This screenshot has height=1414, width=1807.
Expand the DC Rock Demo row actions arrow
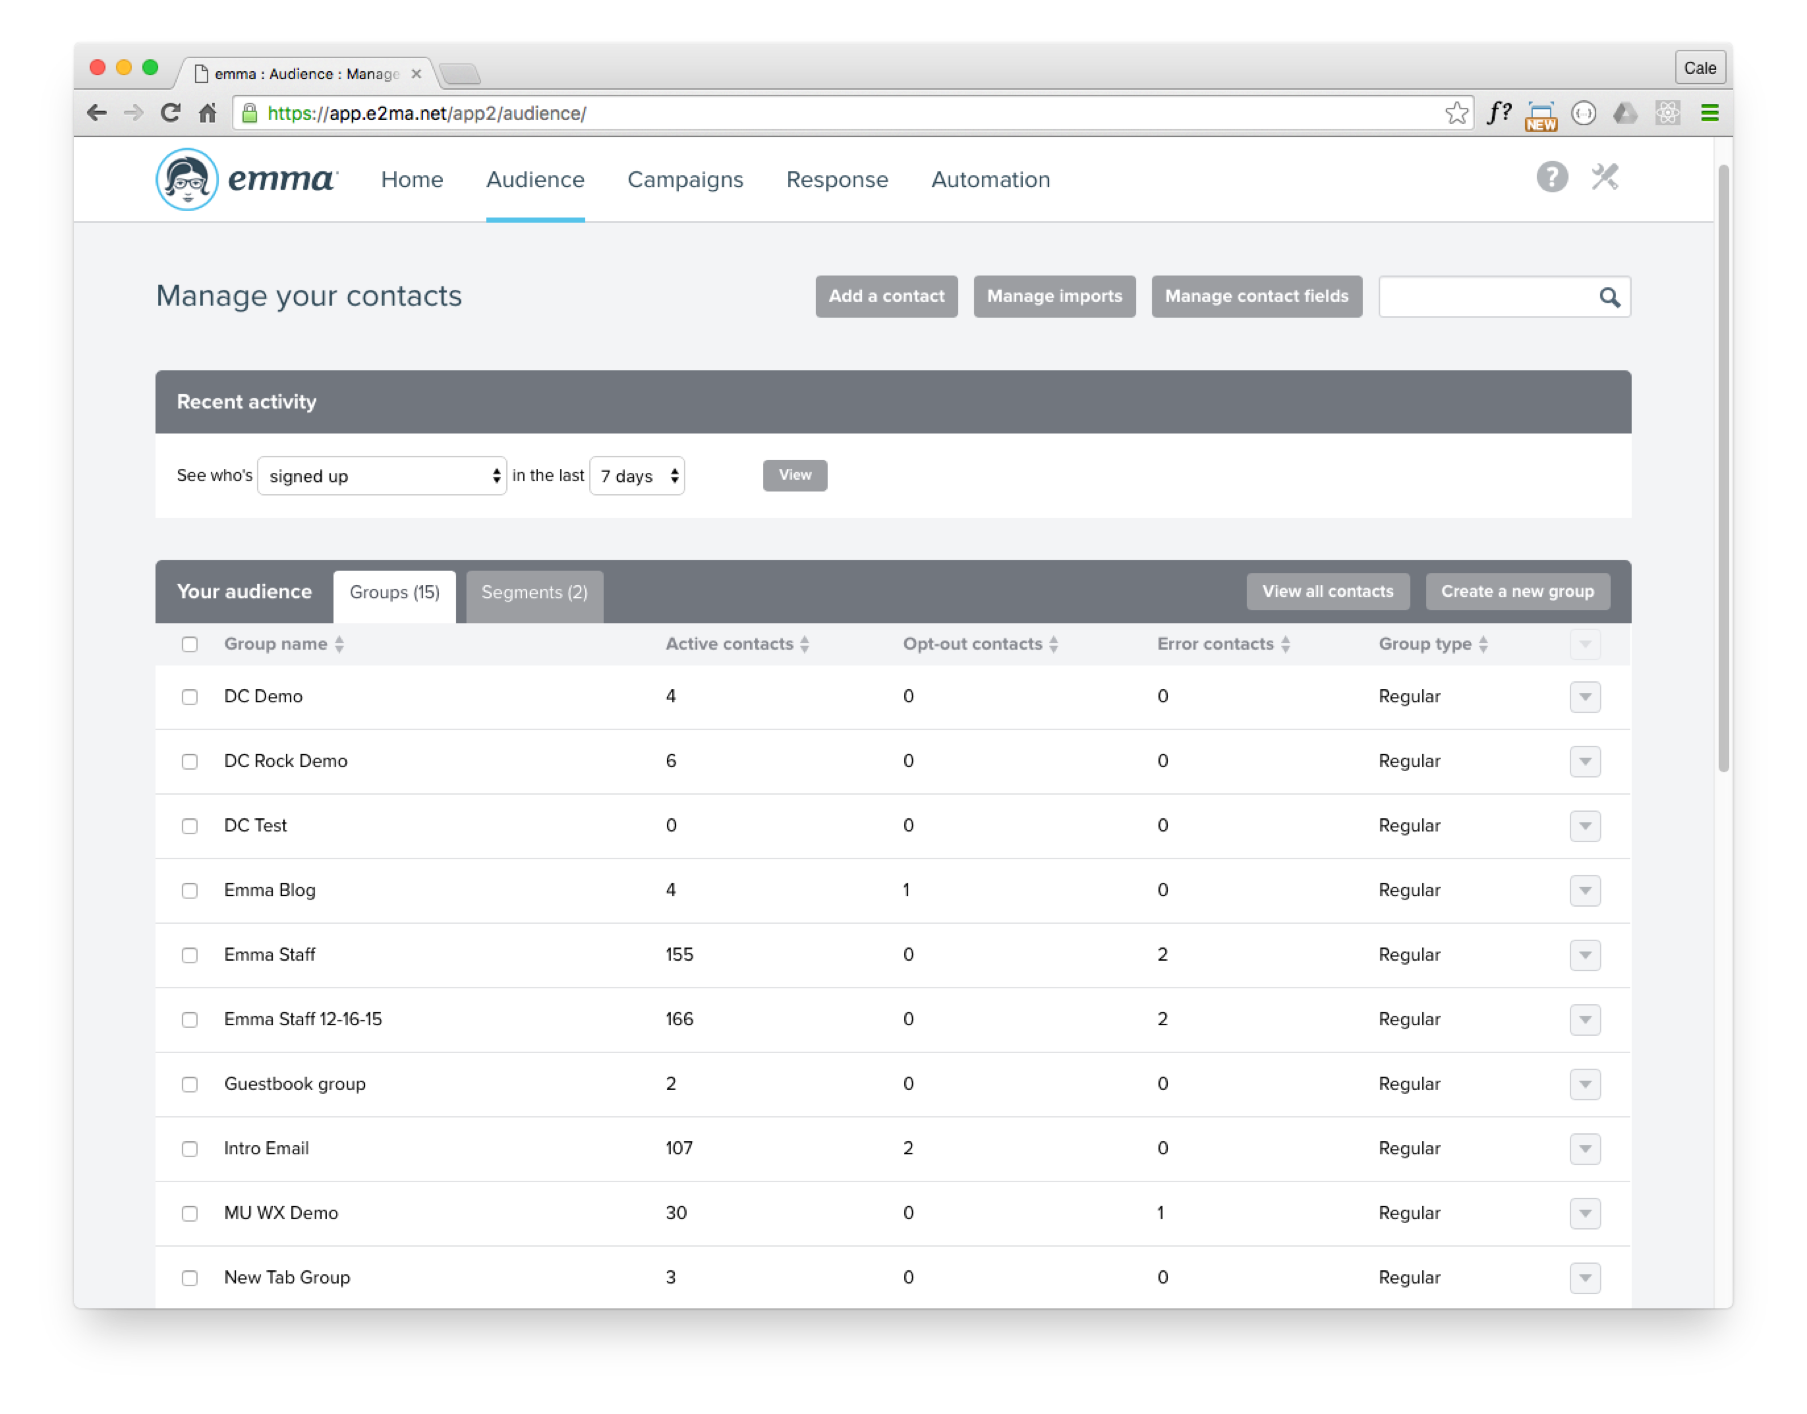(1584, 762)
